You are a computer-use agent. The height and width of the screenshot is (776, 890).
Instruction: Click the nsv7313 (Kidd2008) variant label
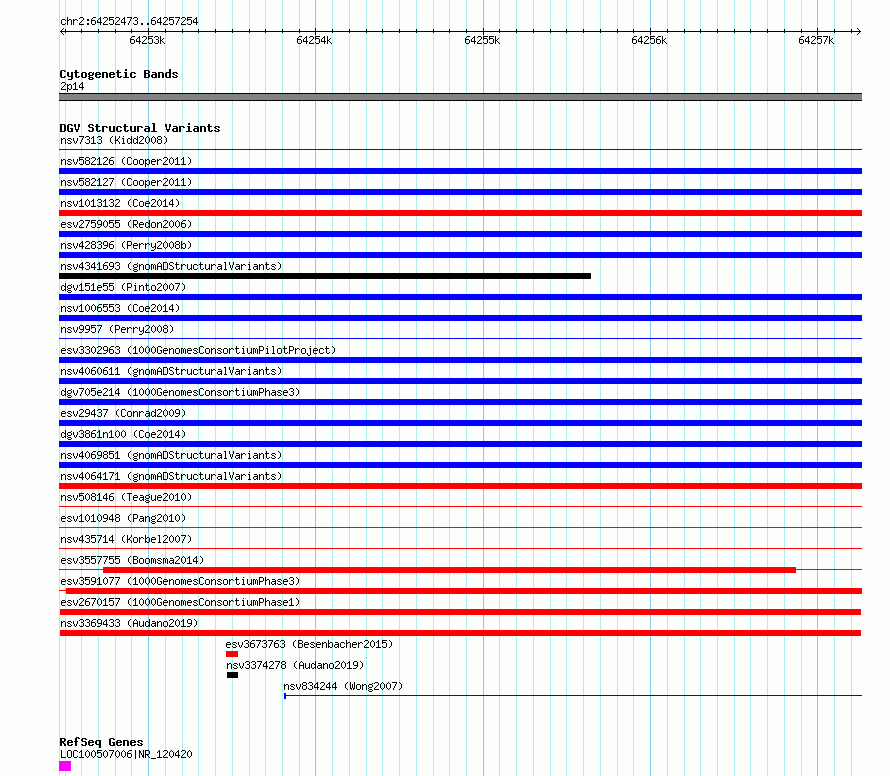coord(114,140)
